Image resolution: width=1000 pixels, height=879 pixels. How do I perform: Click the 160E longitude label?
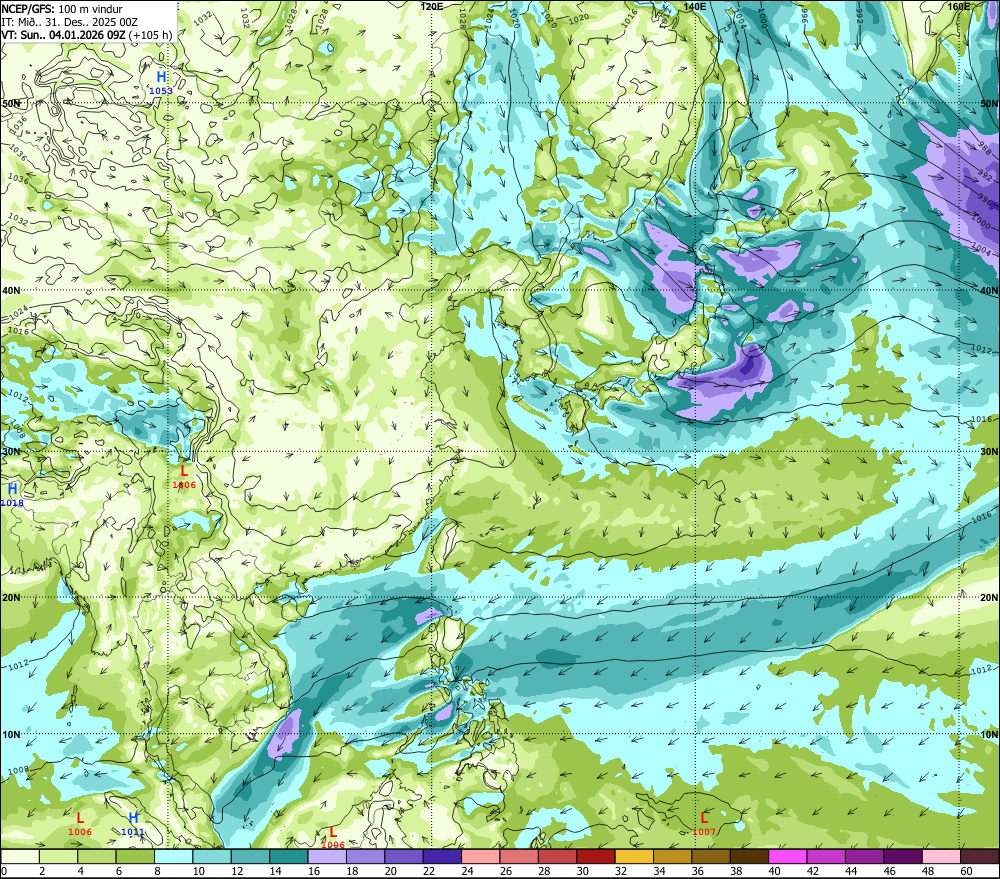958,6
